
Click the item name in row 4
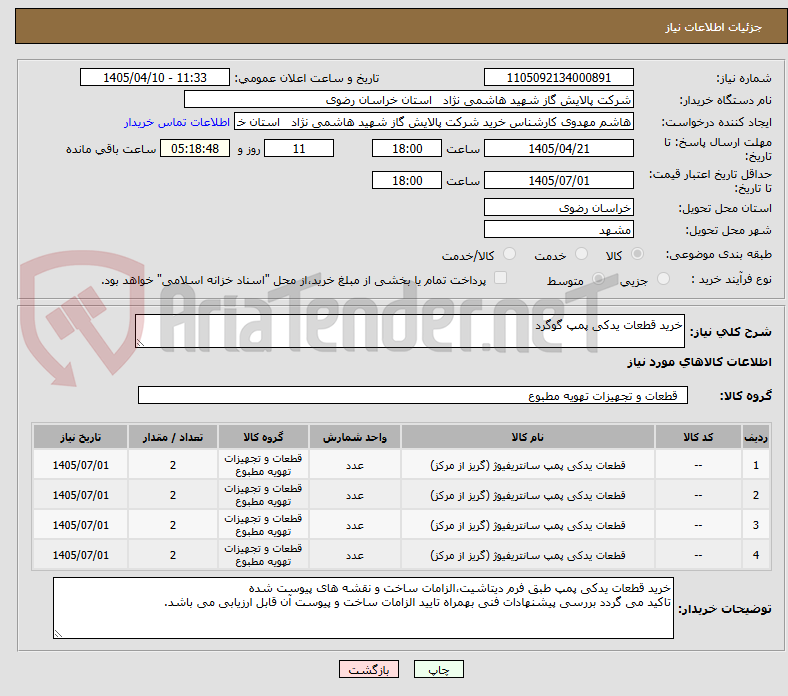click(528, 555)
